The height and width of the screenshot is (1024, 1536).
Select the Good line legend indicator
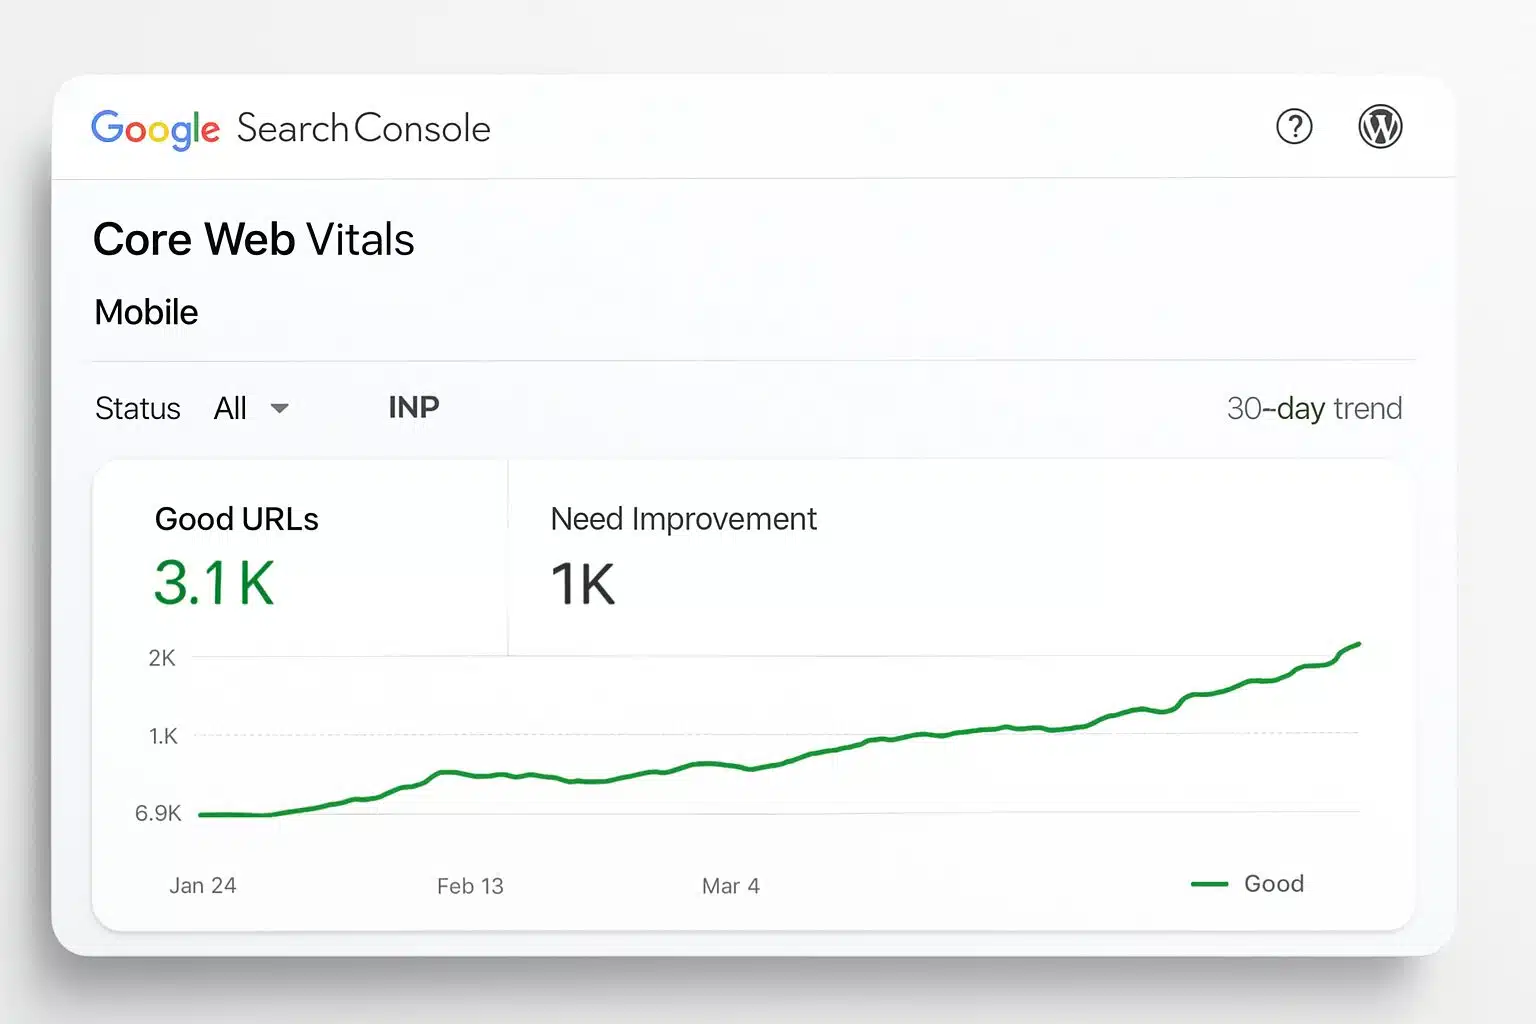(1209, 883)
